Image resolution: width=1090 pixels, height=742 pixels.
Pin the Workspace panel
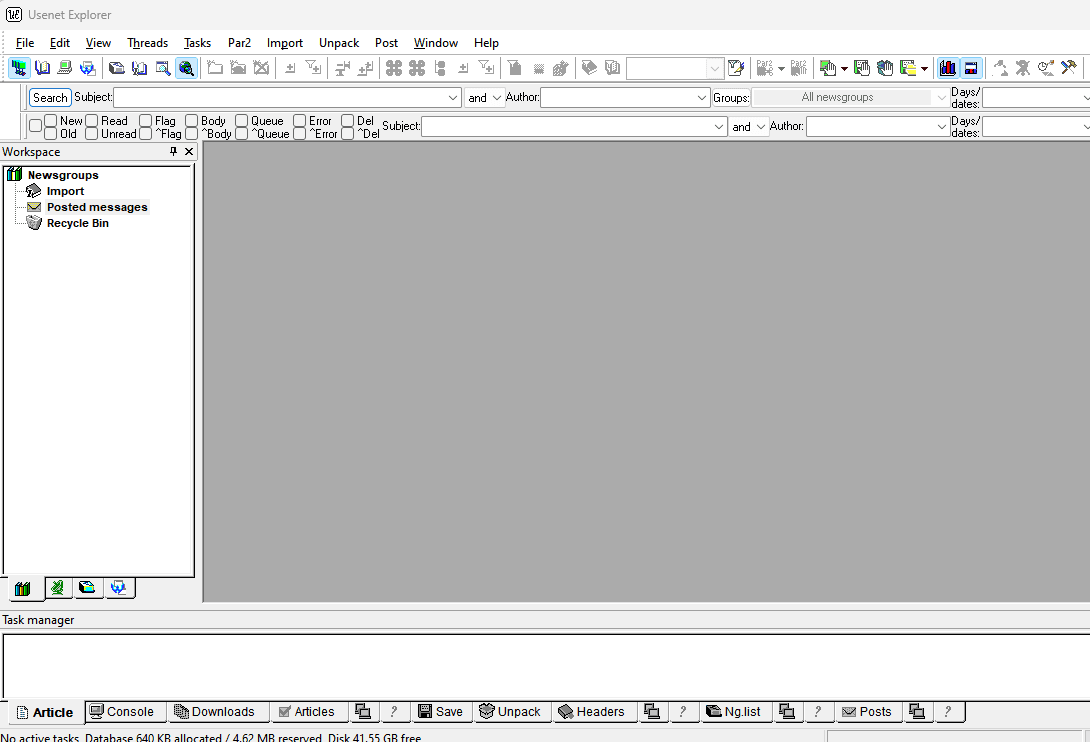point(173,152)
